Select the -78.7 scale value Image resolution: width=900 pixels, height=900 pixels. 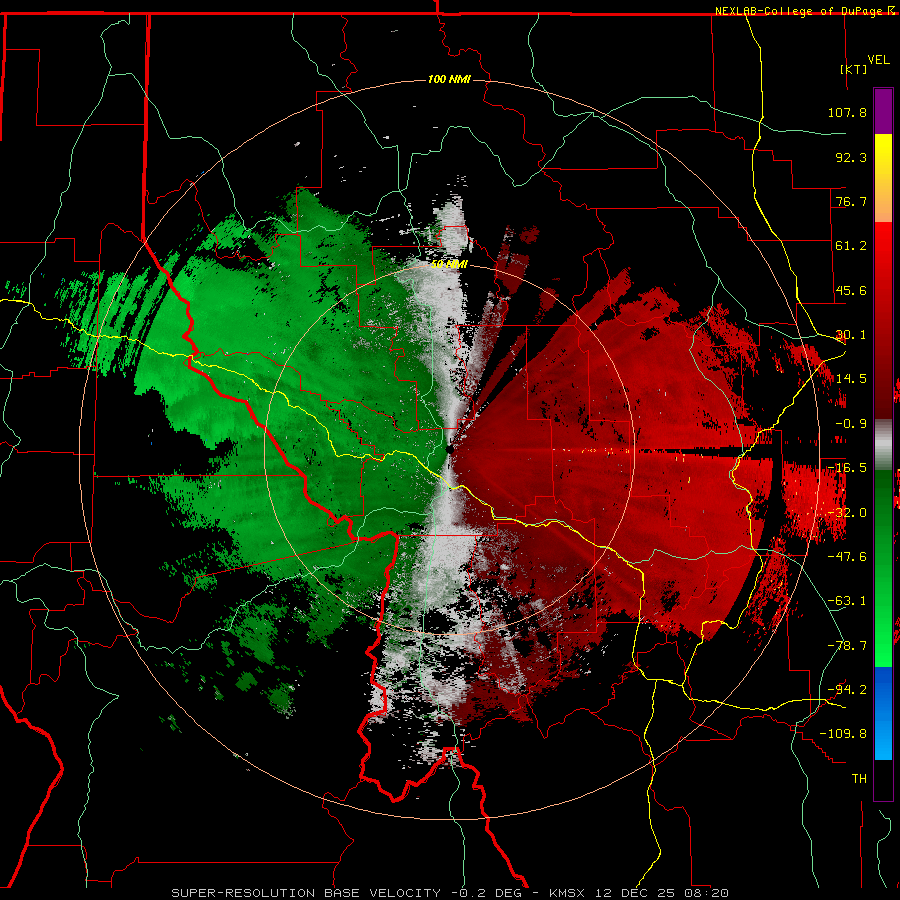click(x=847, y=646)
